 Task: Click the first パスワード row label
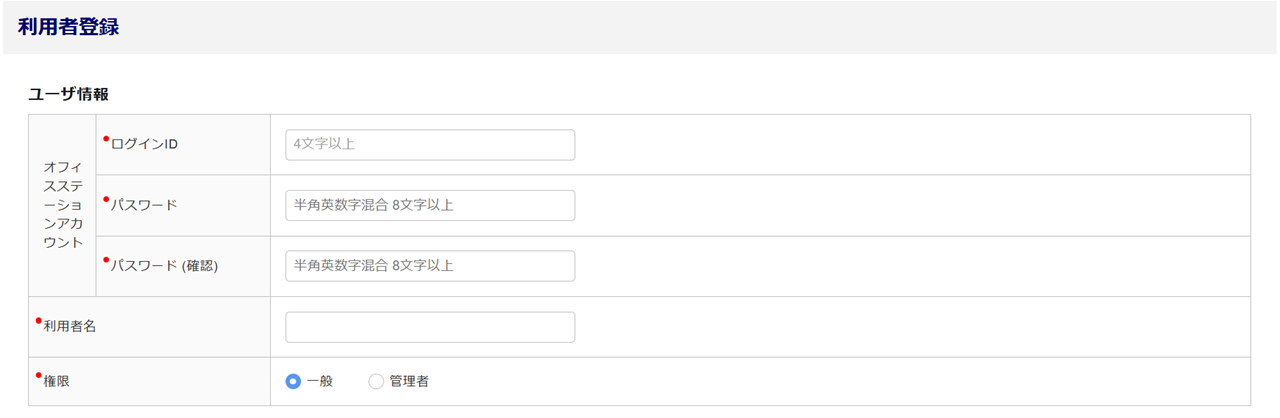[x=144, y=206]
